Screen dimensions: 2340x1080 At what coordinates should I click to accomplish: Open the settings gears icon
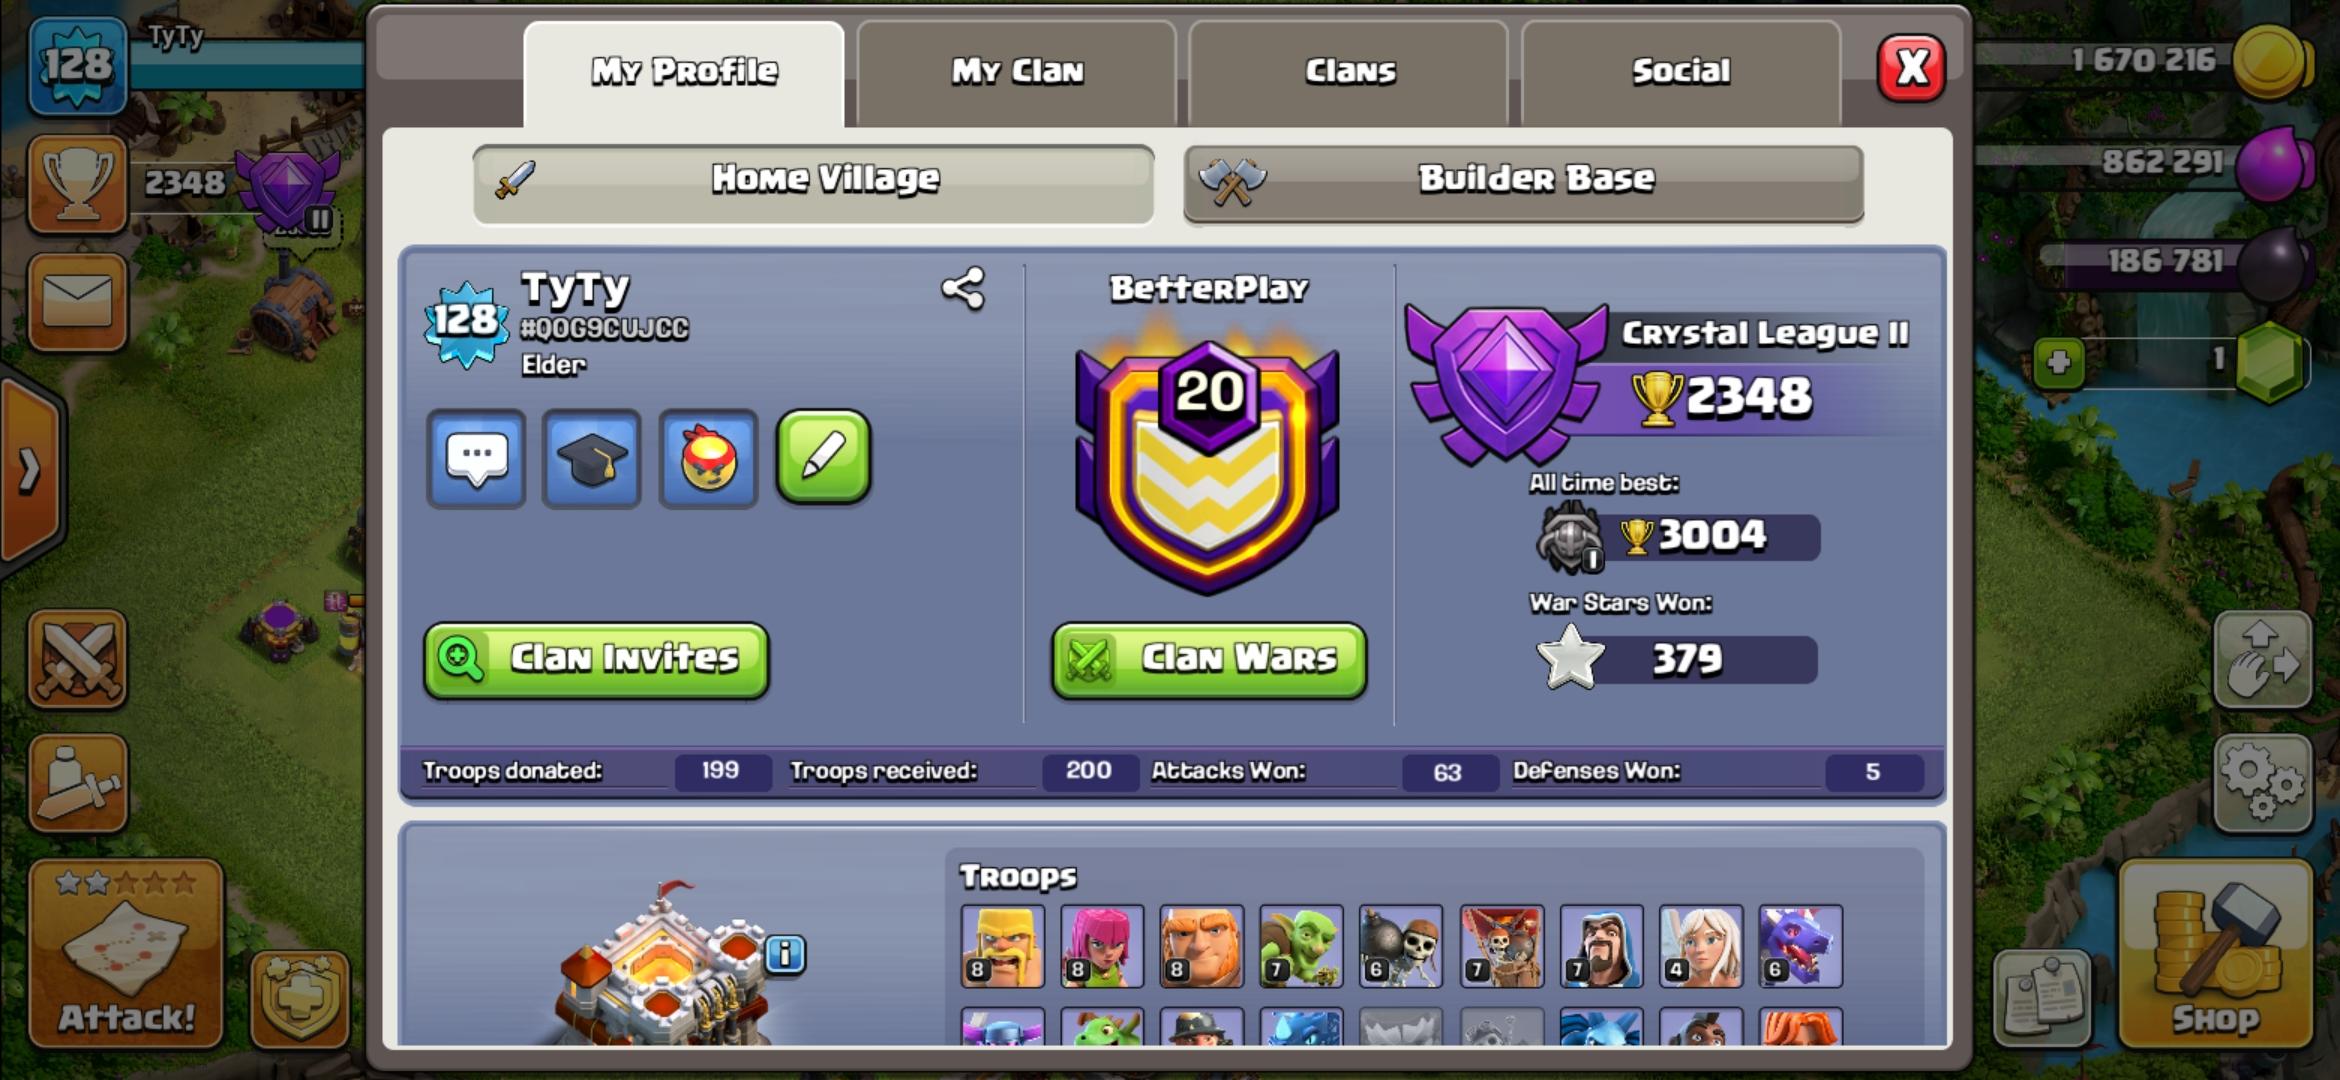pos(2263,784)
